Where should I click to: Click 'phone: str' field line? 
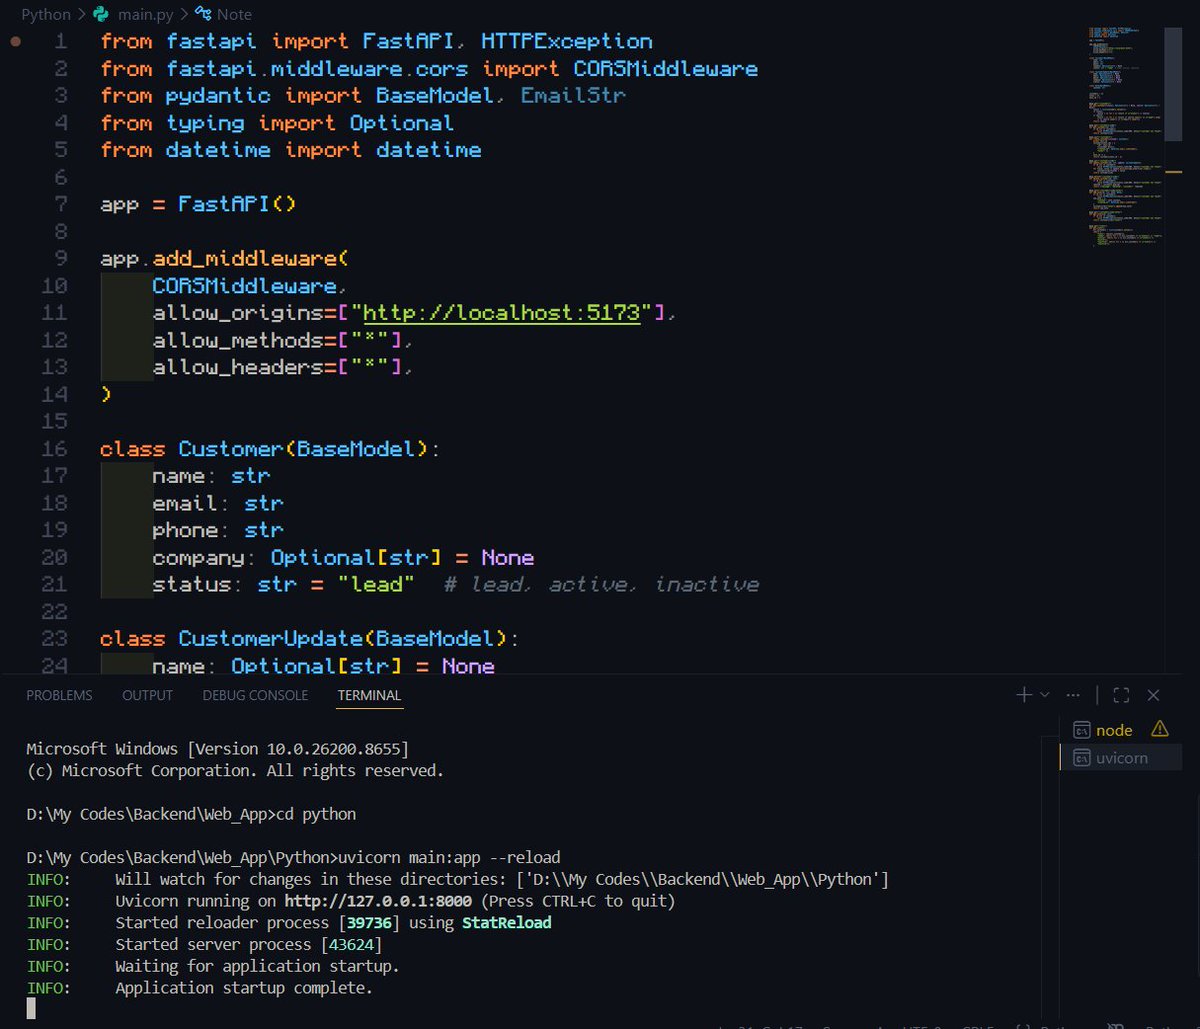pyautogui.click(x=218, y=531)
